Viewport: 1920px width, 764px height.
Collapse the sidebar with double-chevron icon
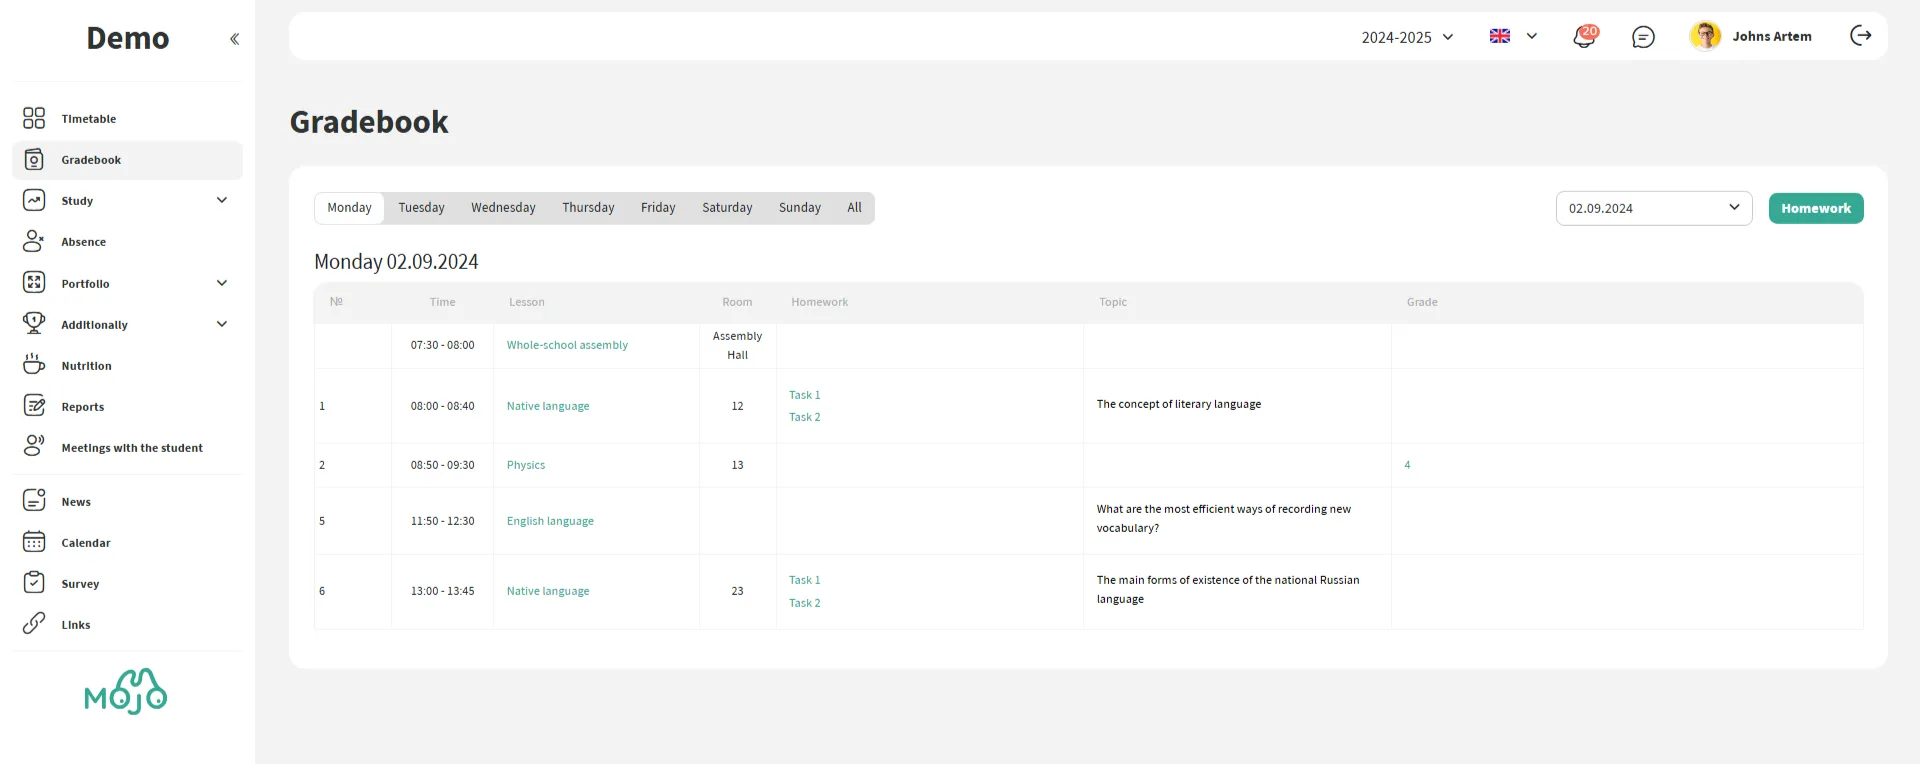[x=234, y=39]
